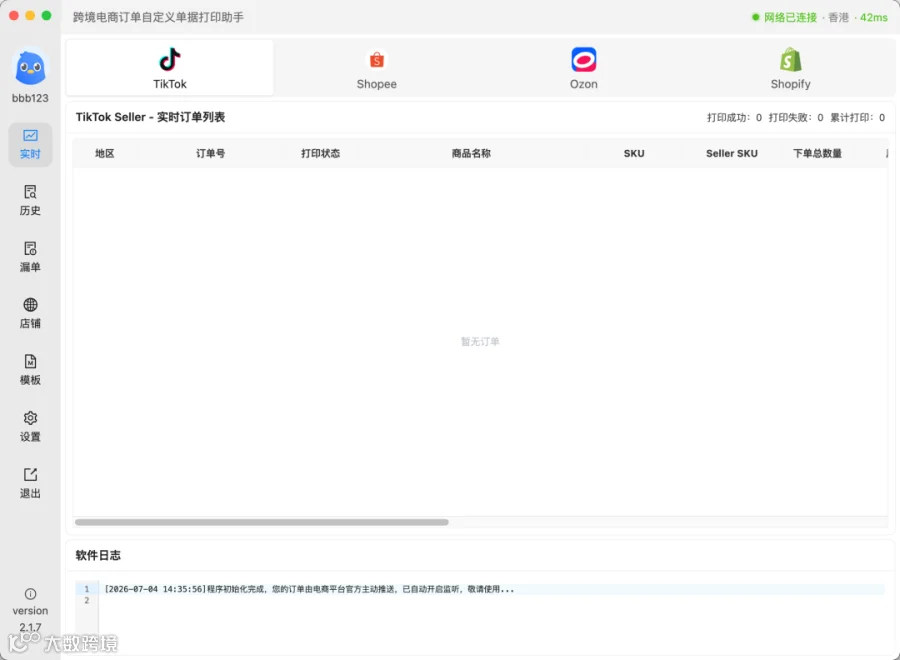Click the bbb123 username label
The height and width of the screenshot is (660, 900).
click(x=30, y=98)
